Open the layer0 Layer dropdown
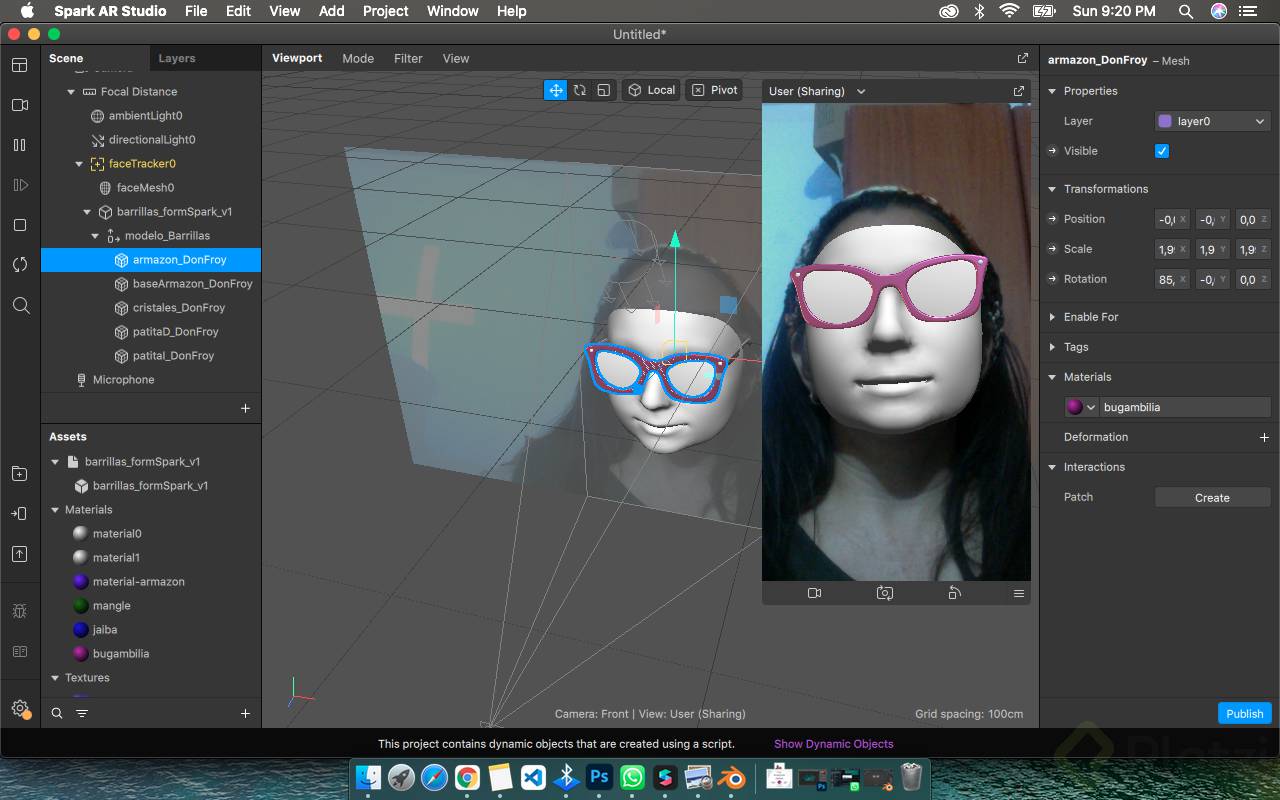The width and height of the screenshot is (1280, 800). [1212, 121]
